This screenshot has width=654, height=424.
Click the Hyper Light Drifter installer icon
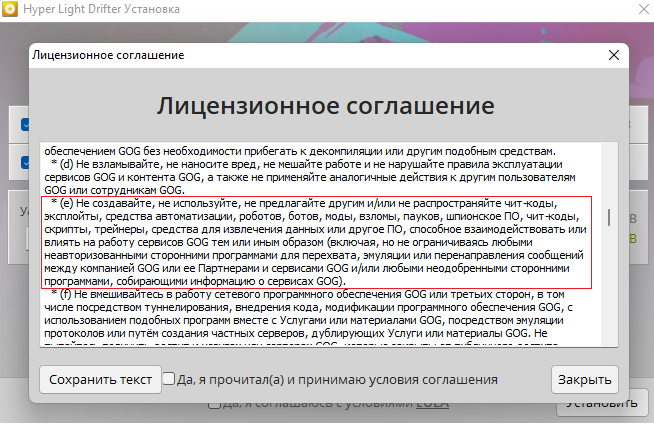click(x=12, y=12)
